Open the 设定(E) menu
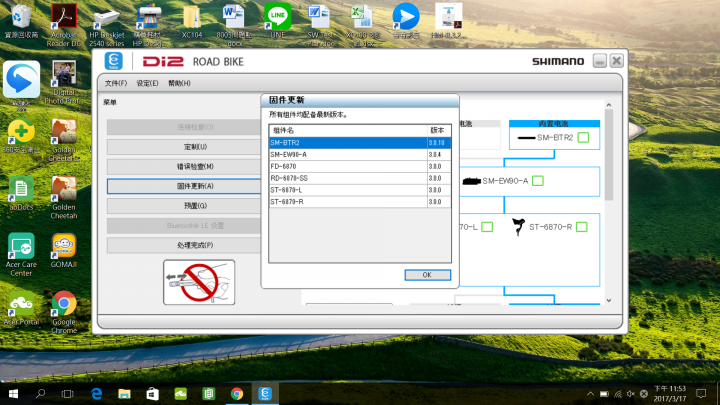This screenshot has width=720, height=405. tap(147, 83)
